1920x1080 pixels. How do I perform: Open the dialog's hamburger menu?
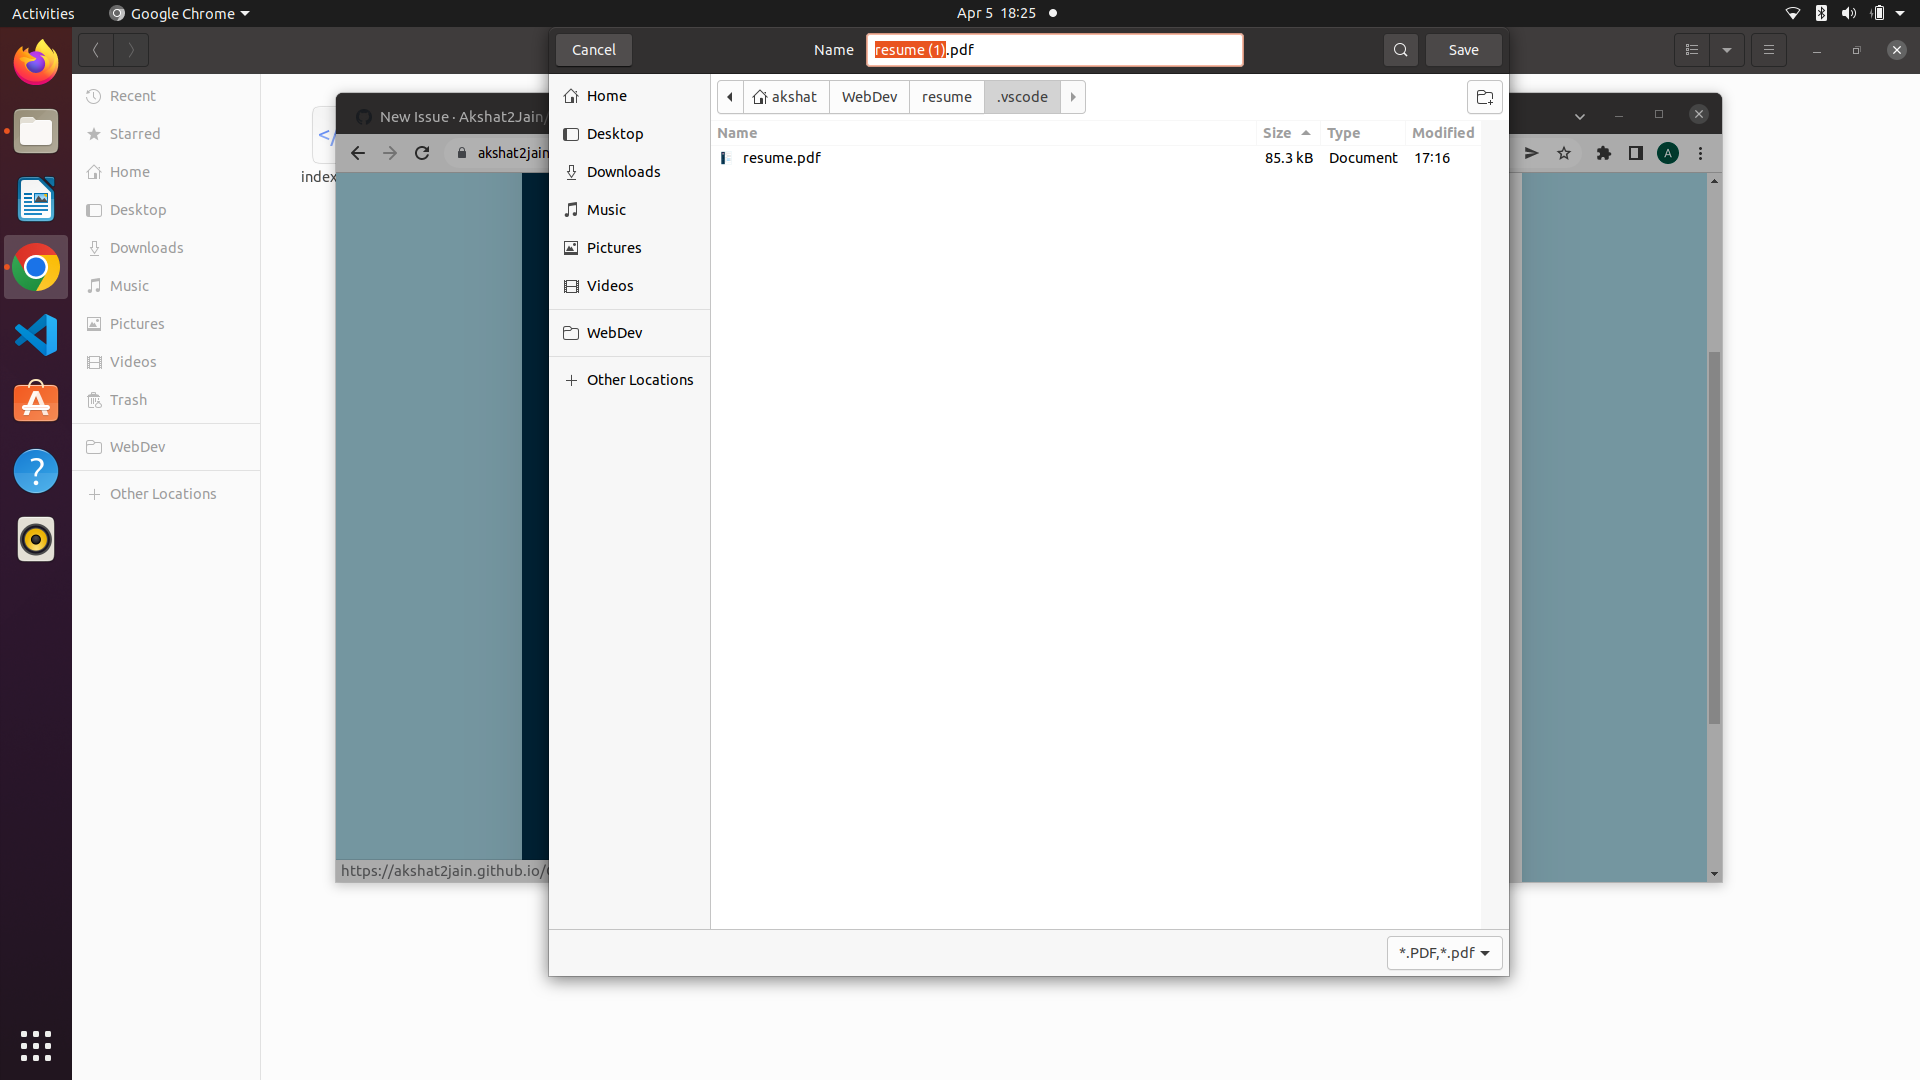point(1768,49)
